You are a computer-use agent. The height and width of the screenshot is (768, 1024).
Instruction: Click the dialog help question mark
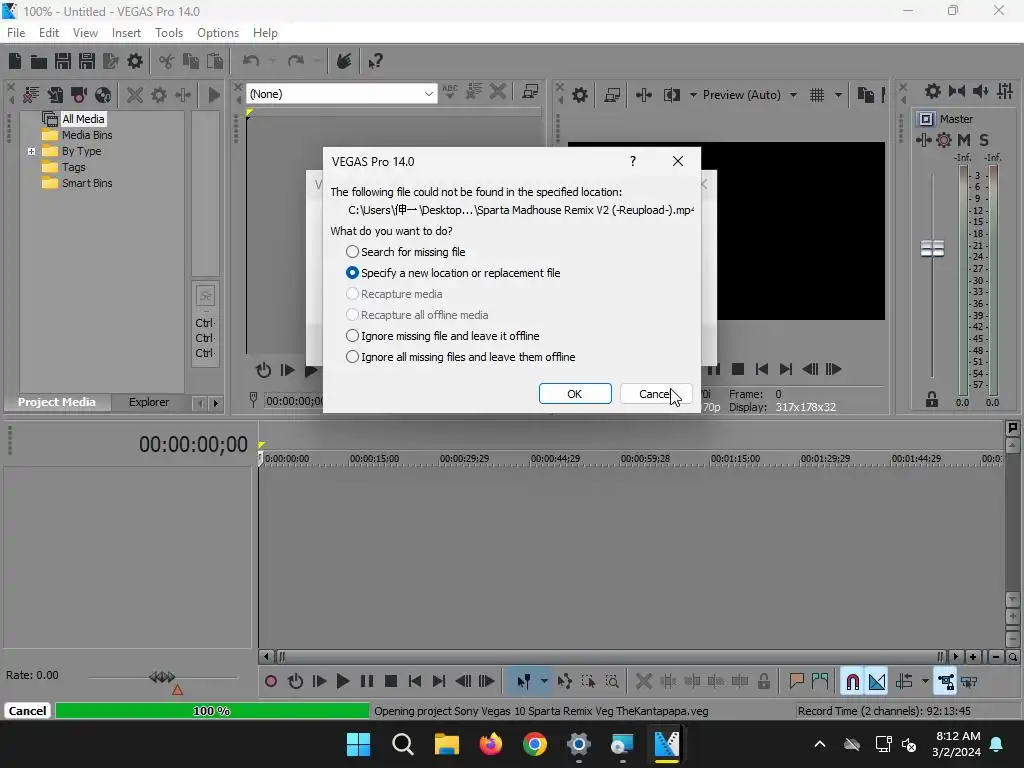pos(632,161)
